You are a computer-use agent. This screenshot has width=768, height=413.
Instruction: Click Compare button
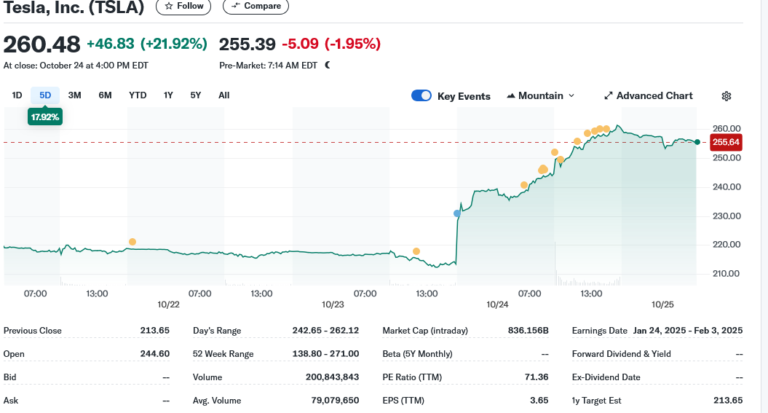(256, 6)
